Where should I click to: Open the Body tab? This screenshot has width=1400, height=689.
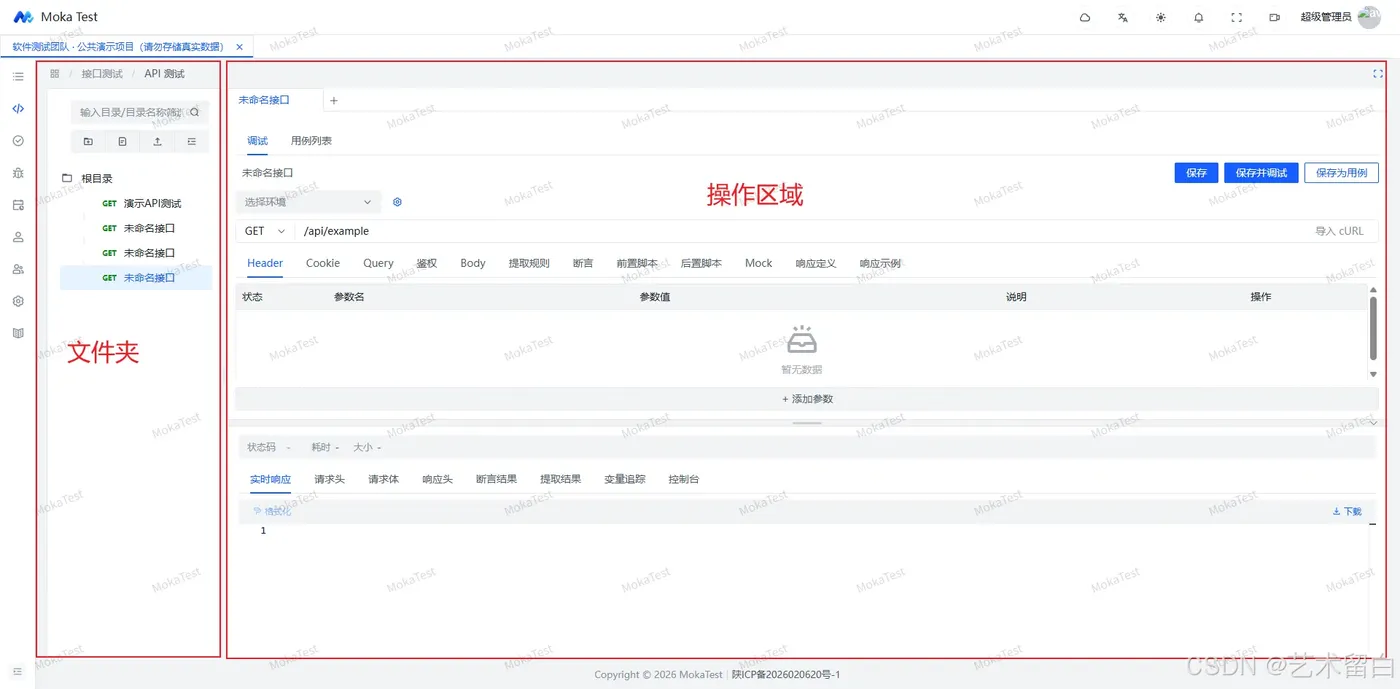[x=473, y=263]
